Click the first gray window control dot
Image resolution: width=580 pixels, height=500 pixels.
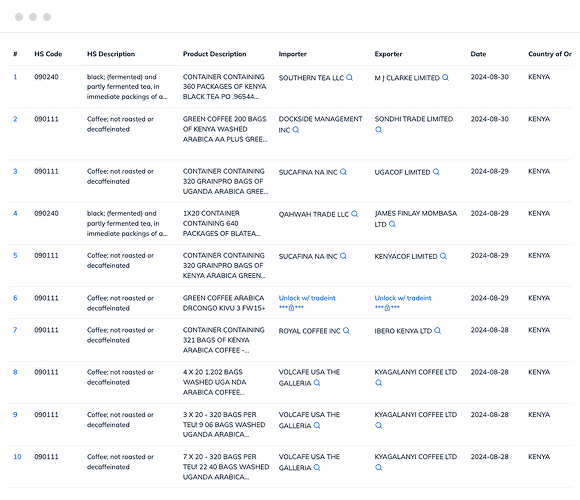point(19,17)
